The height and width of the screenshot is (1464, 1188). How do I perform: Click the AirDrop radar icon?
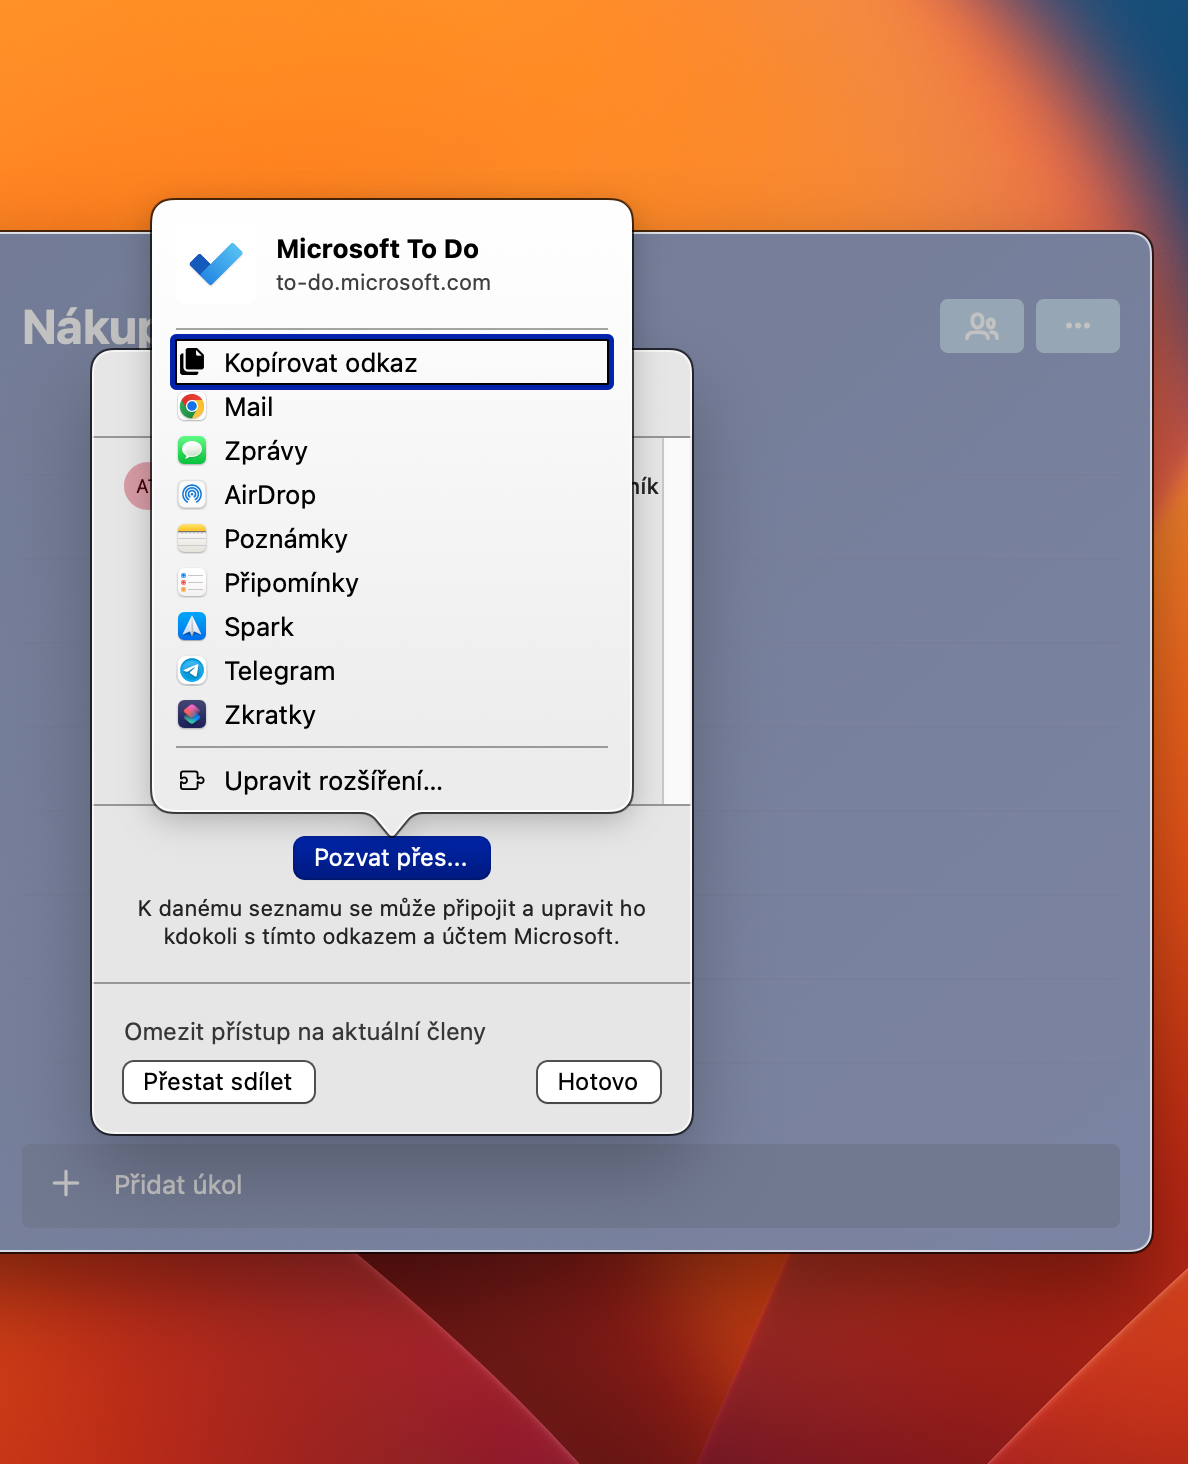coord(192,495)
